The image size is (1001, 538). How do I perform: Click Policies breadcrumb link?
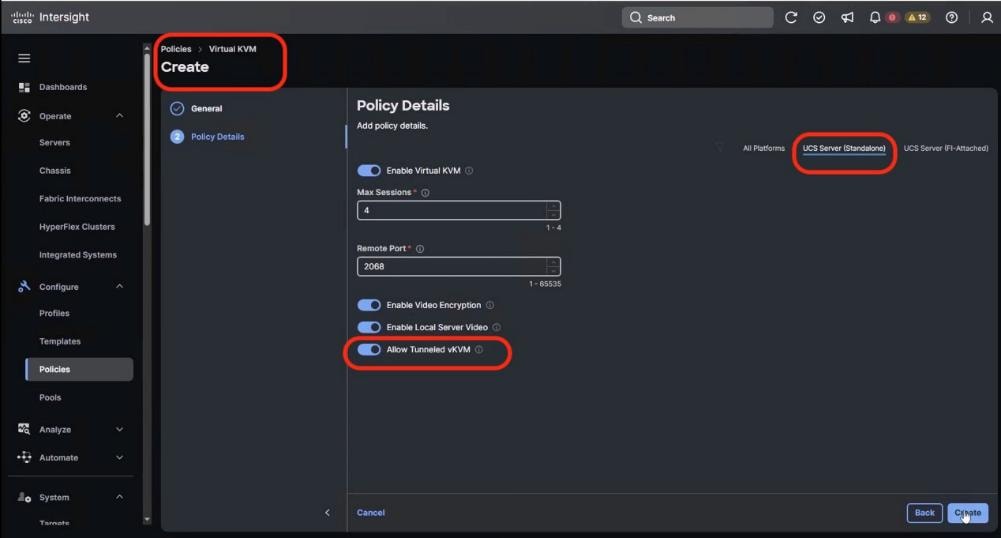(176, 49)
